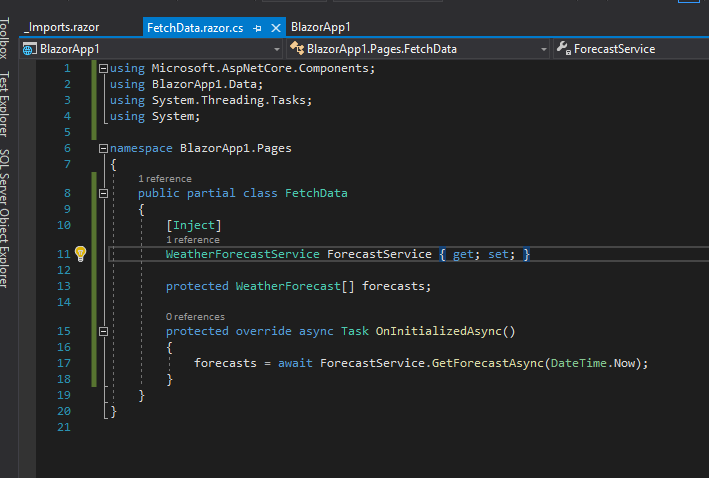
Task: Click the ForecastService member wrench icon
Action: [563, 48]
